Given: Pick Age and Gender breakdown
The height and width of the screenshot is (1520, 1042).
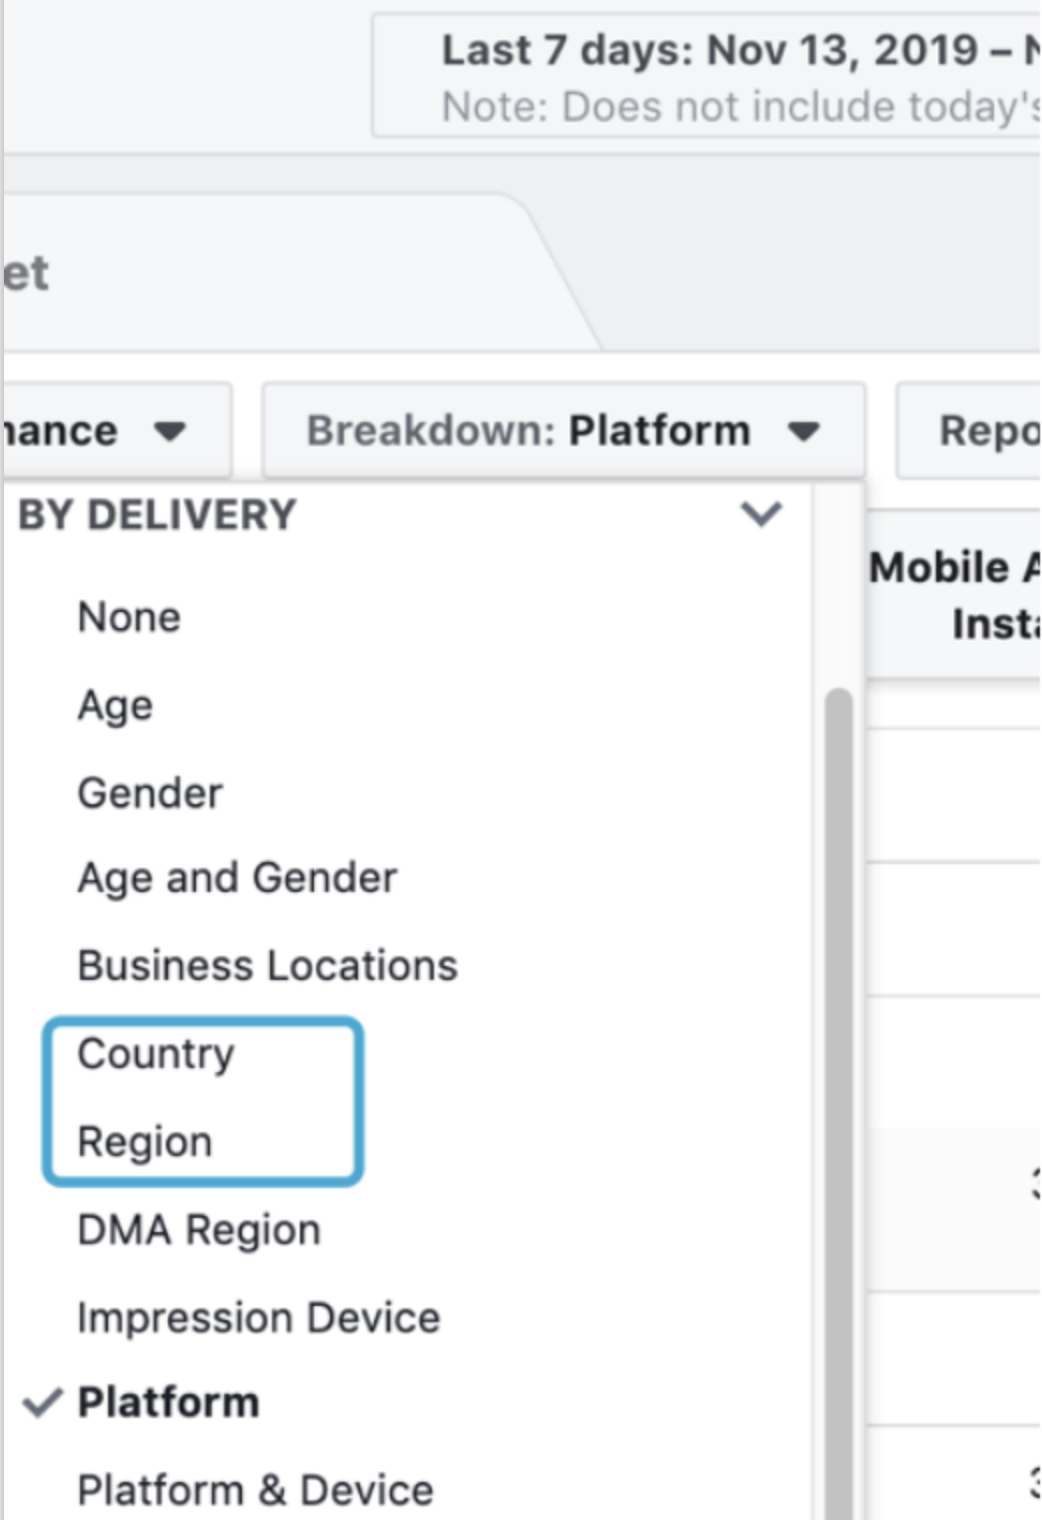Looking at the screenshot, I should [237, 878].
